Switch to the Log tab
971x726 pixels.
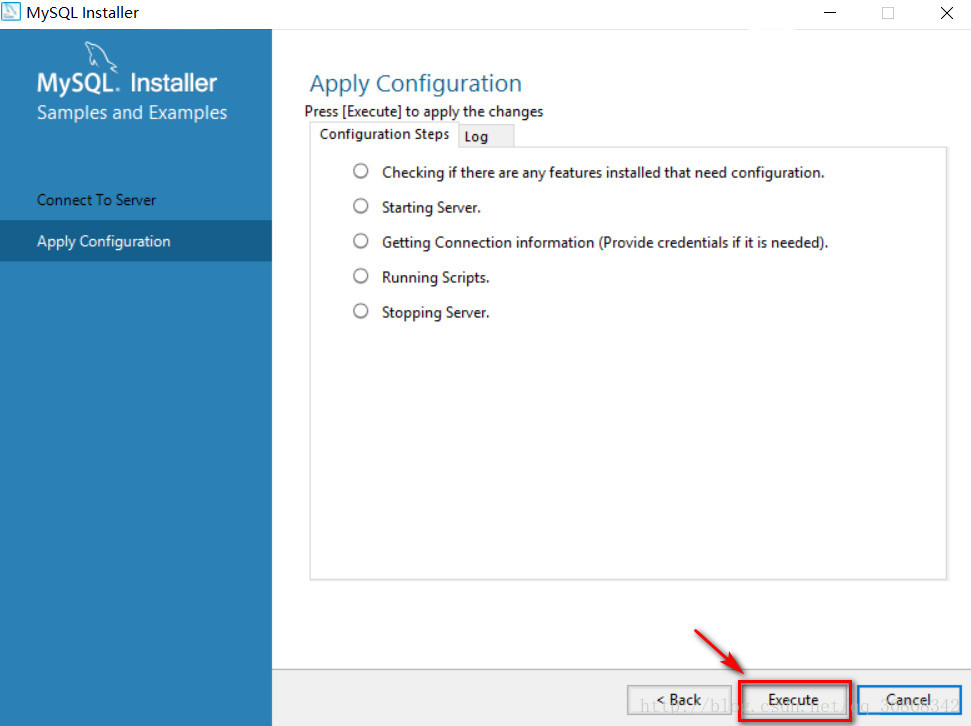[x=486, y=136]
